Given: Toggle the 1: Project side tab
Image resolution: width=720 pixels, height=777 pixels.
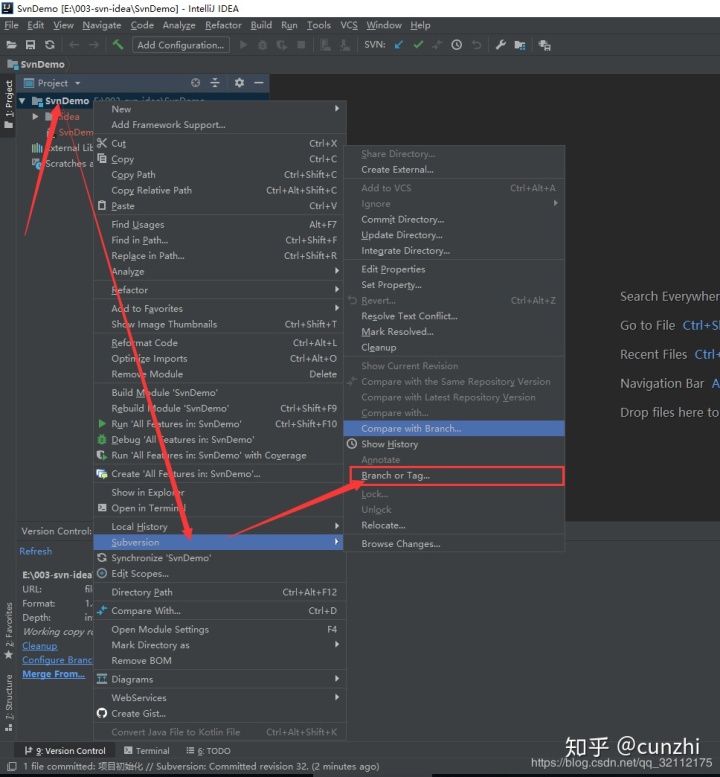Looking at the screenshot, I should click(9, 104).
